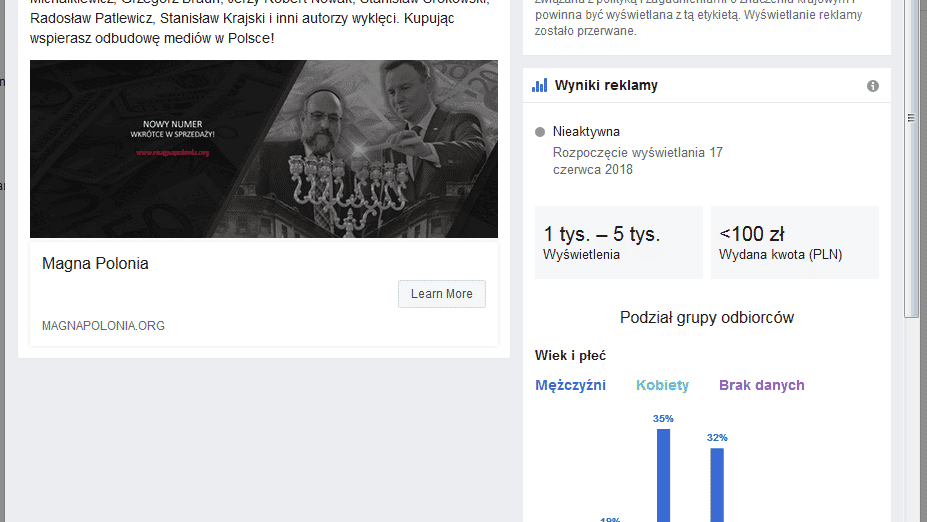Click the vertical scrollbar thumb on the right
927x522 pixels.
tap(911, 160)
